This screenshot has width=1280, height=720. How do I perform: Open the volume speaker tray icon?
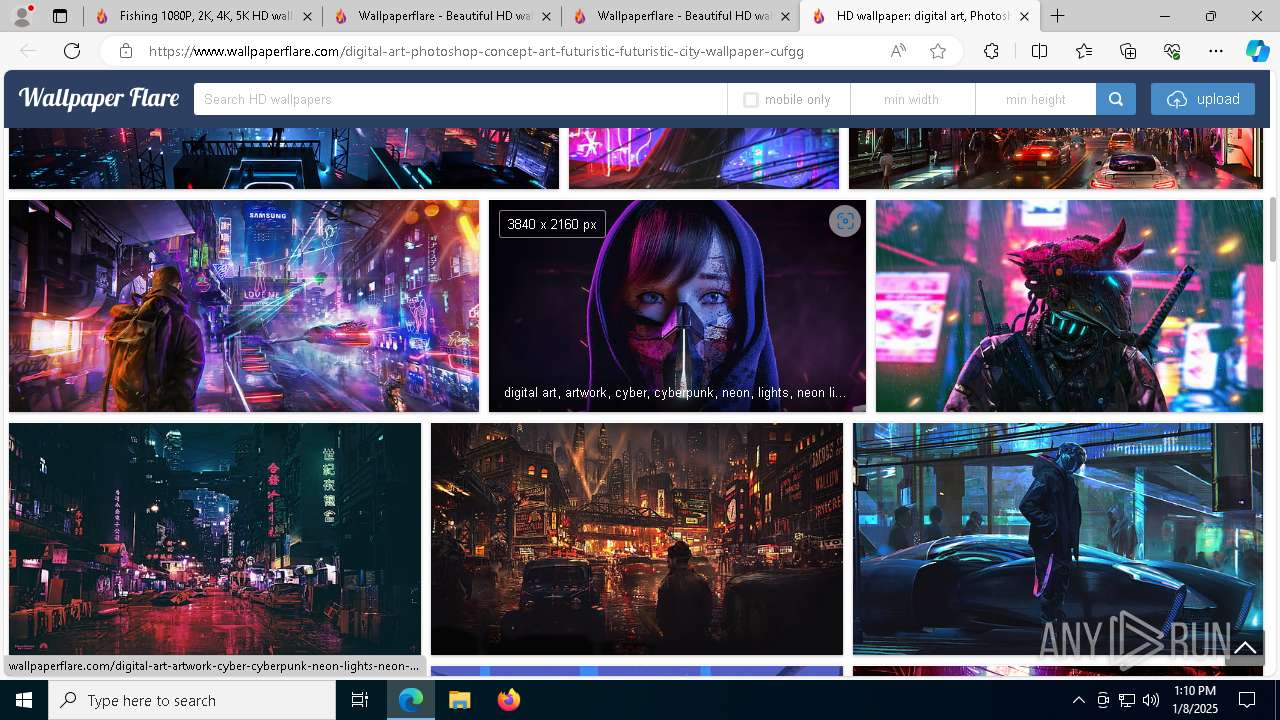click(1151, 700)
